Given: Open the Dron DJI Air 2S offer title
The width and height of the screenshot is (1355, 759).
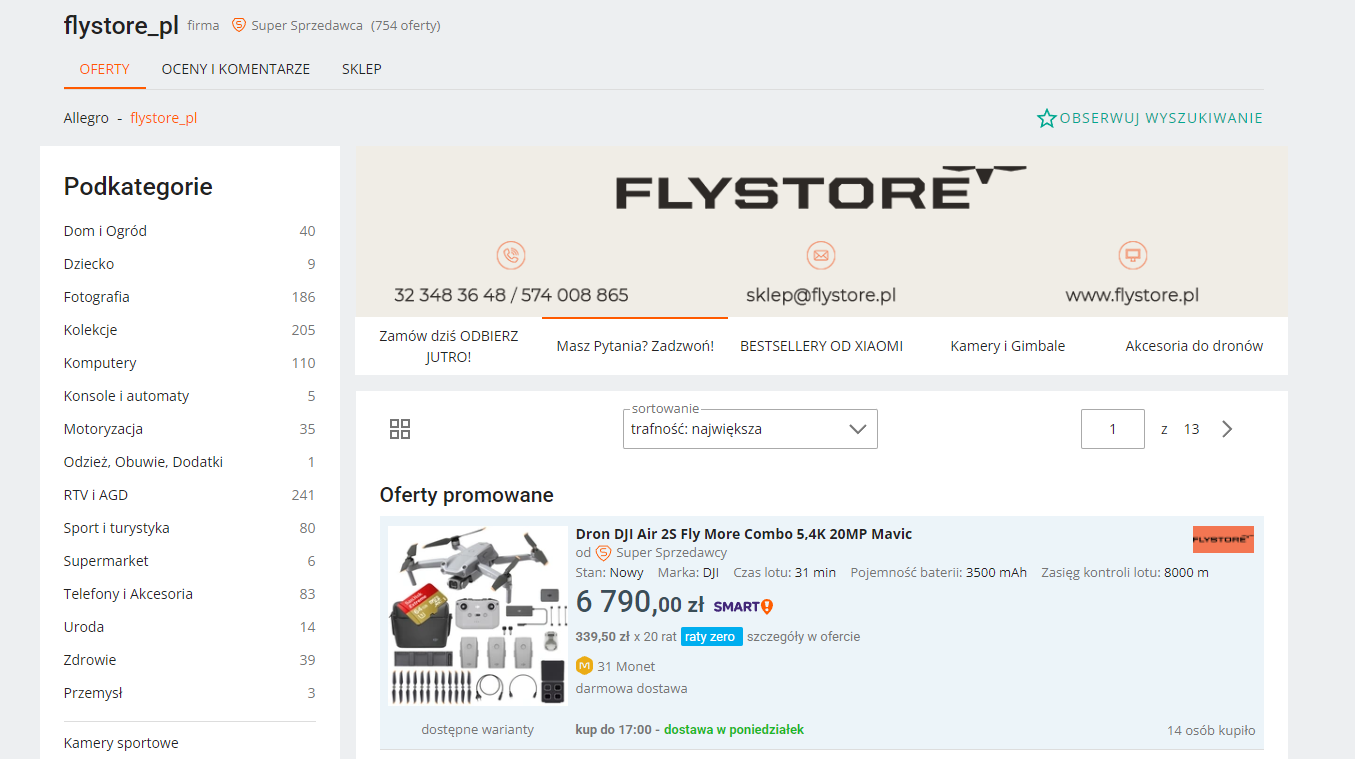Looking at the screenshot, I should click(x=742, y=534).
